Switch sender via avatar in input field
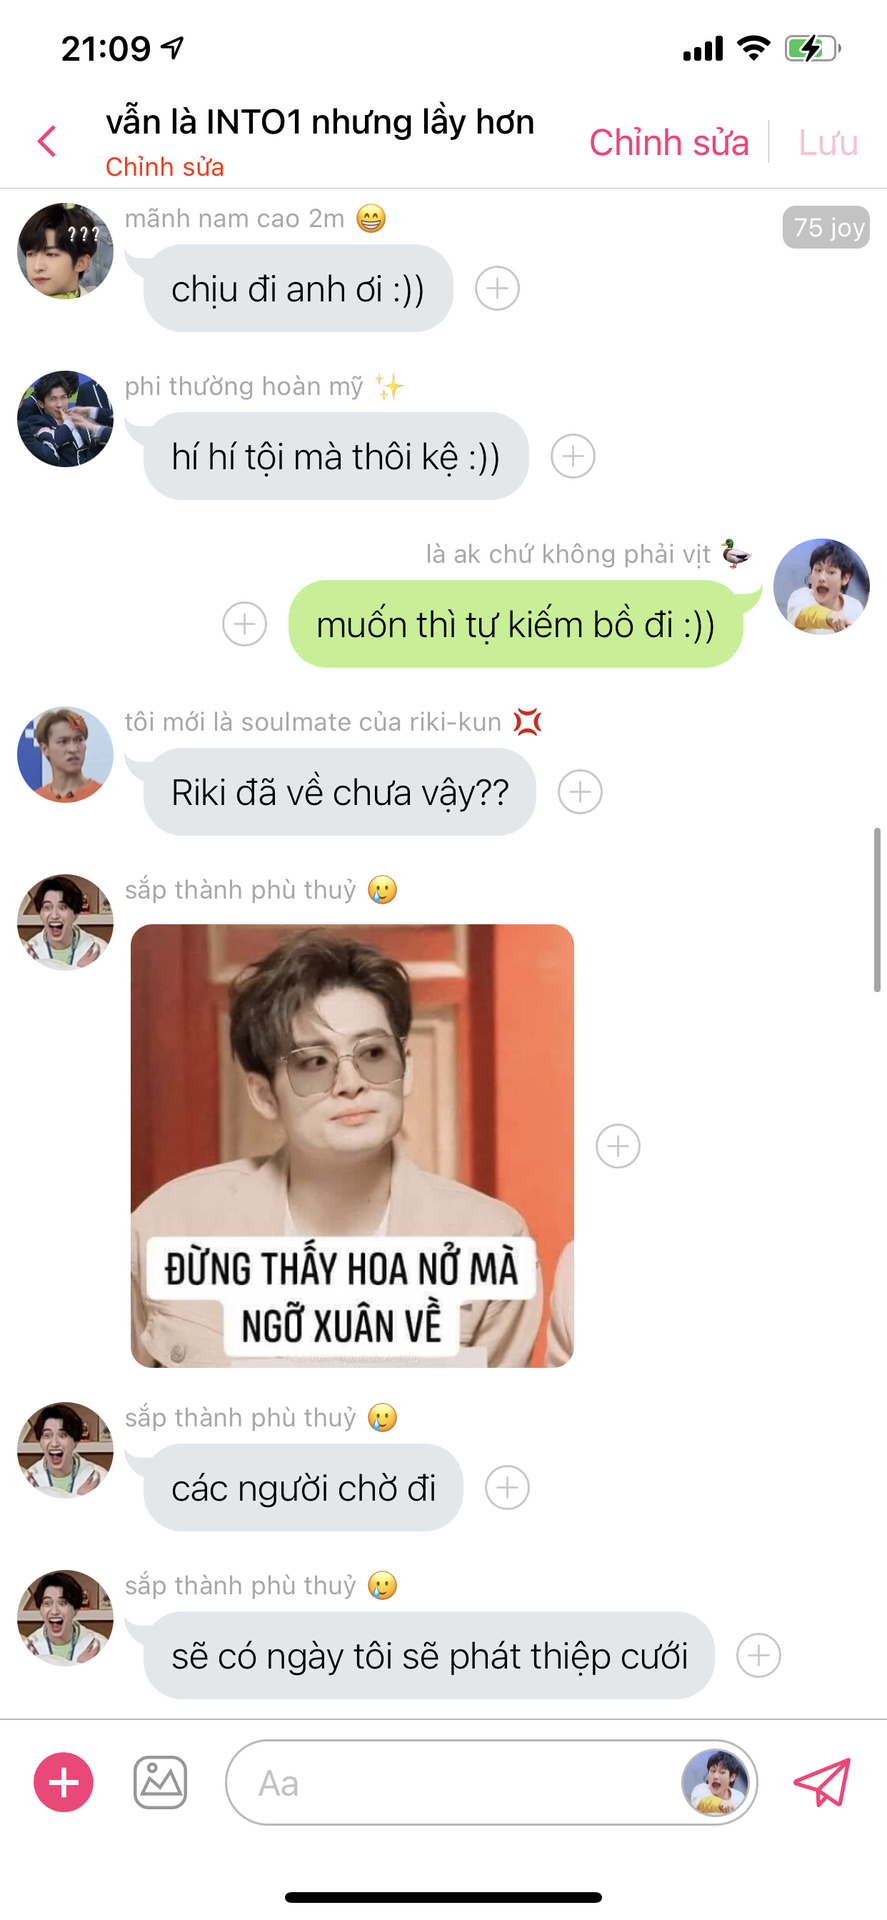 (715, 1782)
